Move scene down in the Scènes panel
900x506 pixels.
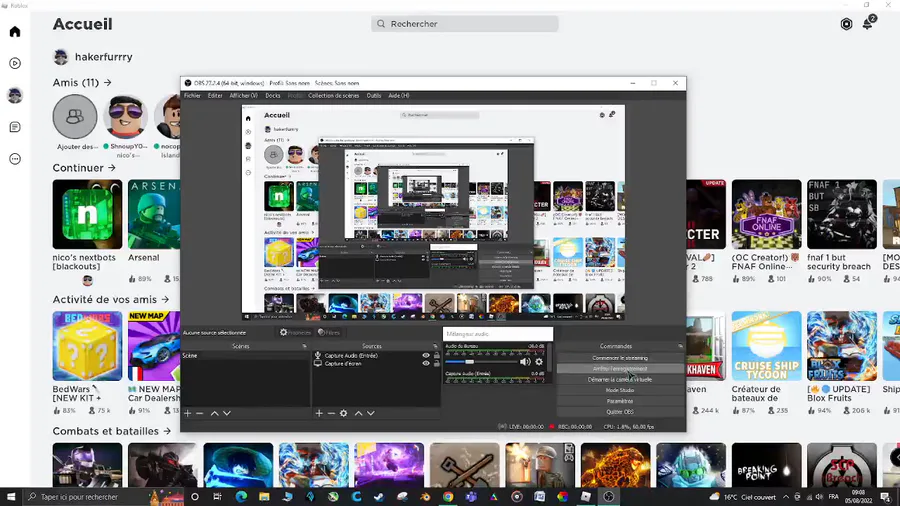pos(227,413)
